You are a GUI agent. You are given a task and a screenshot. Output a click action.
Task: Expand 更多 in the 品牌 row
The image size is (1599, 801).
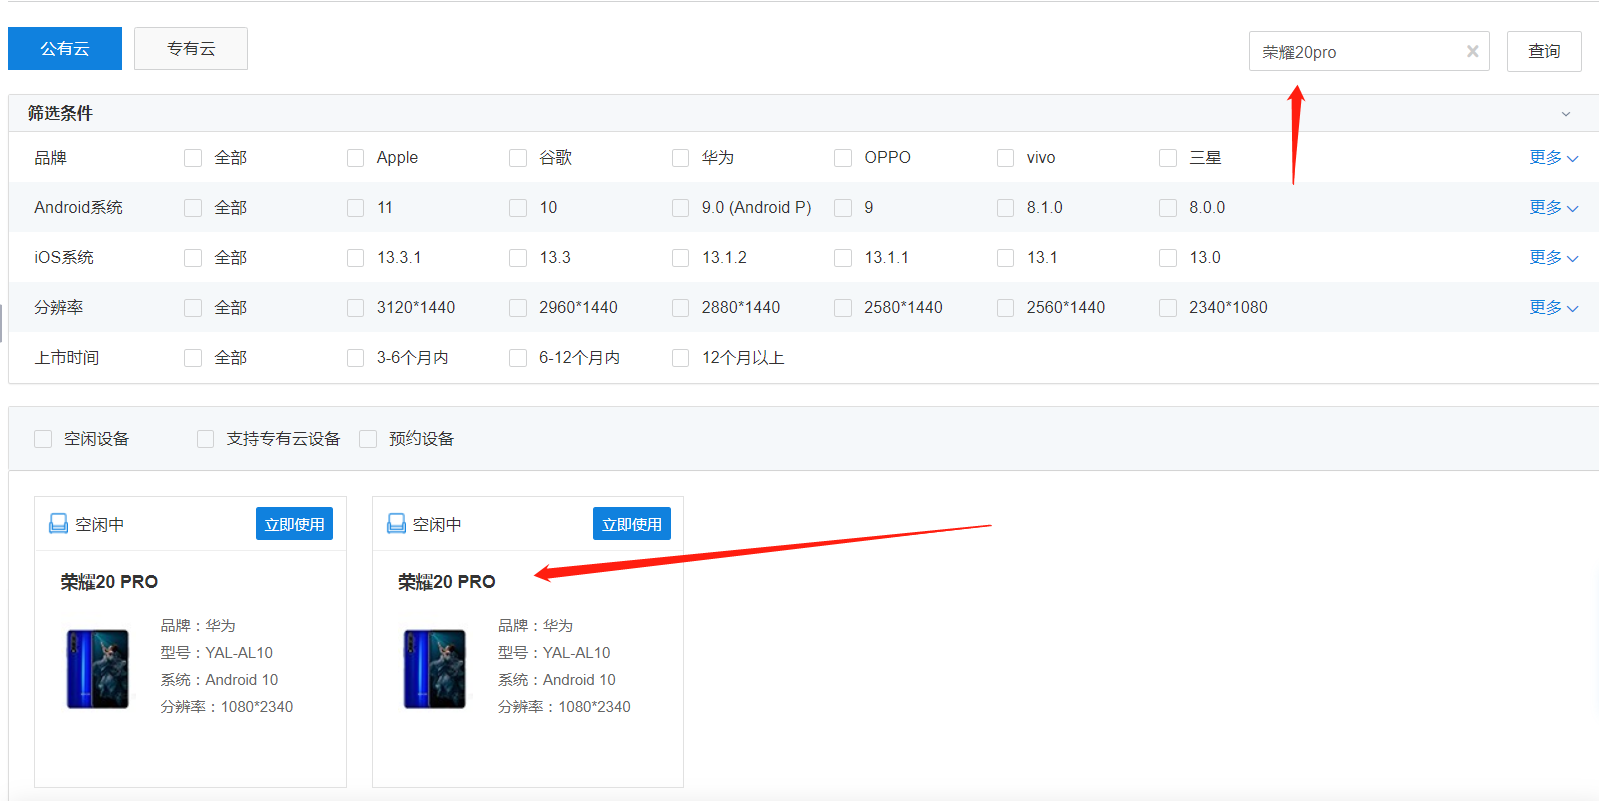tap(1553, 157)
